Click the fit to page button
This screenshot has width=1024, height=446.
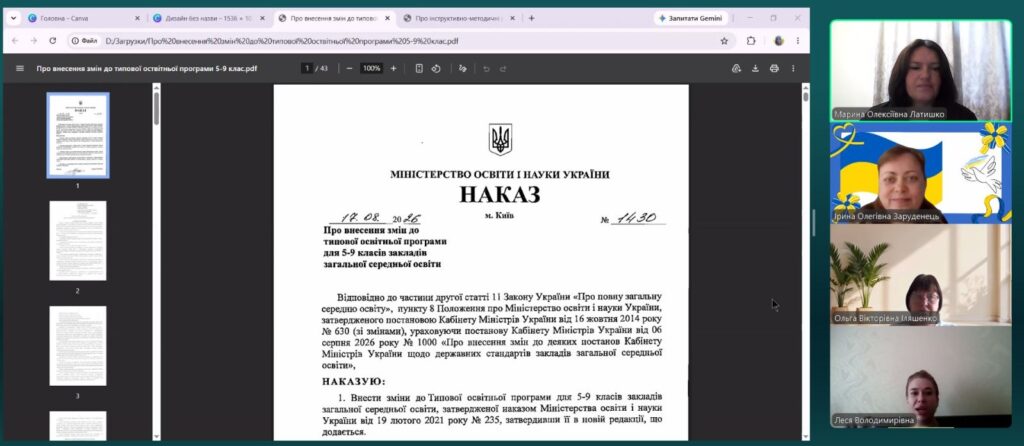point(419,68)
